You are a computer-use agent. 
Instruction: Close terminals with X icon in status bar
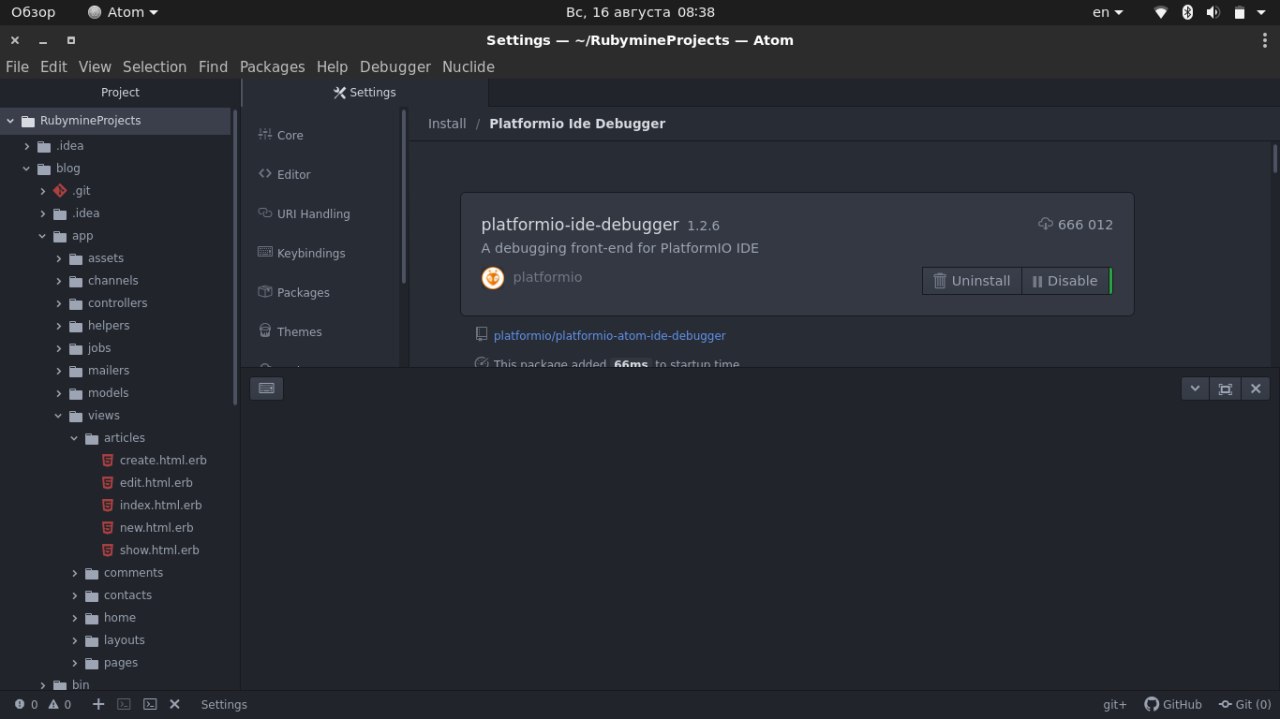pyautogui.click(x=174, y=704)
